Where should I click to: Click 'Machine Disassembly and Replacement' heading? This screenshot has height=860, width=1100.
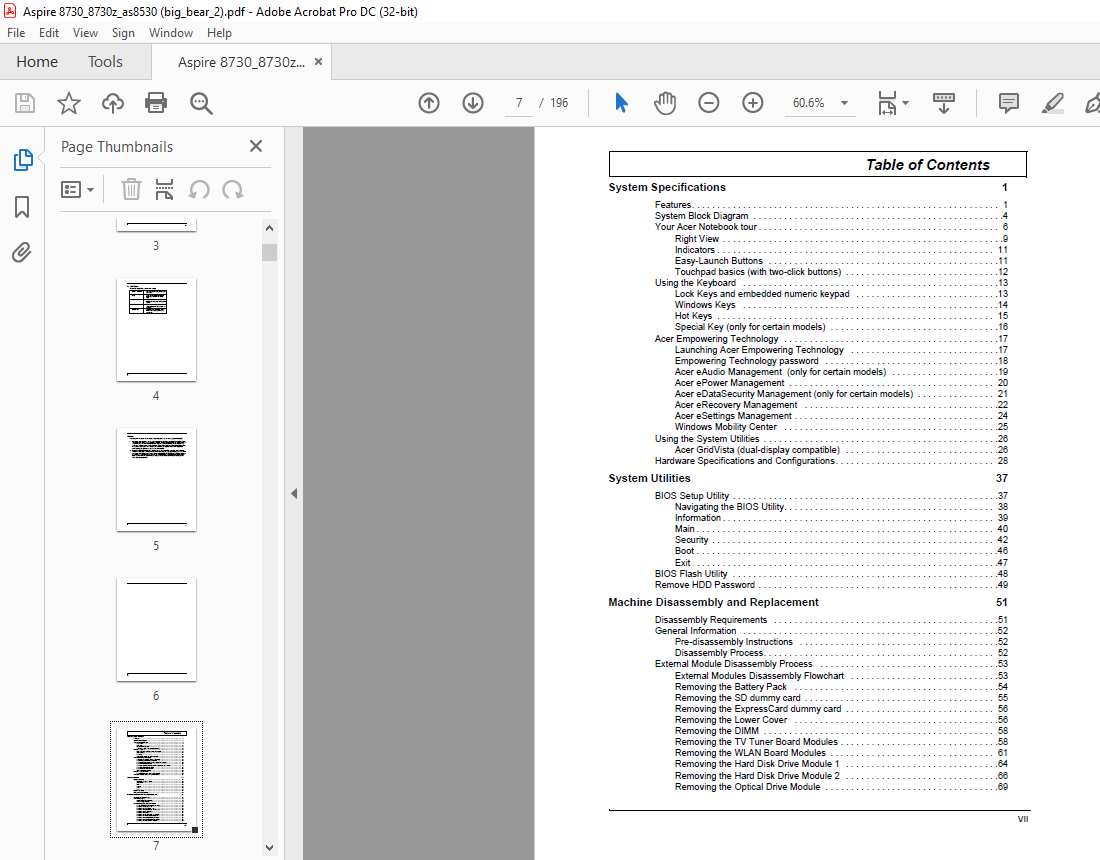713,603
